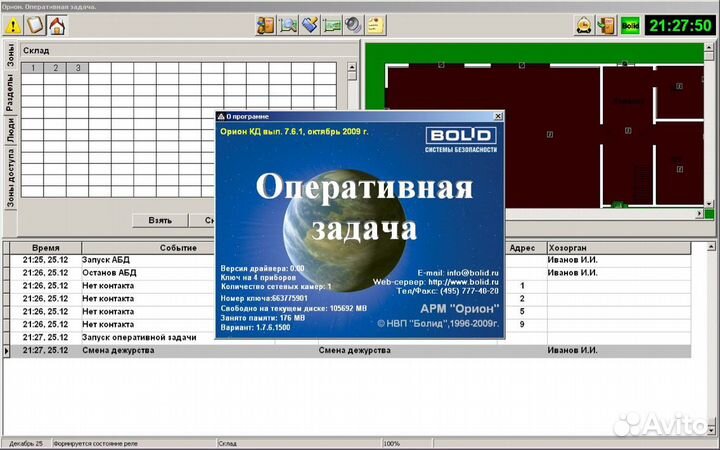Close the О программе dialog
The image size is (720, 450).
coord(498,116)
